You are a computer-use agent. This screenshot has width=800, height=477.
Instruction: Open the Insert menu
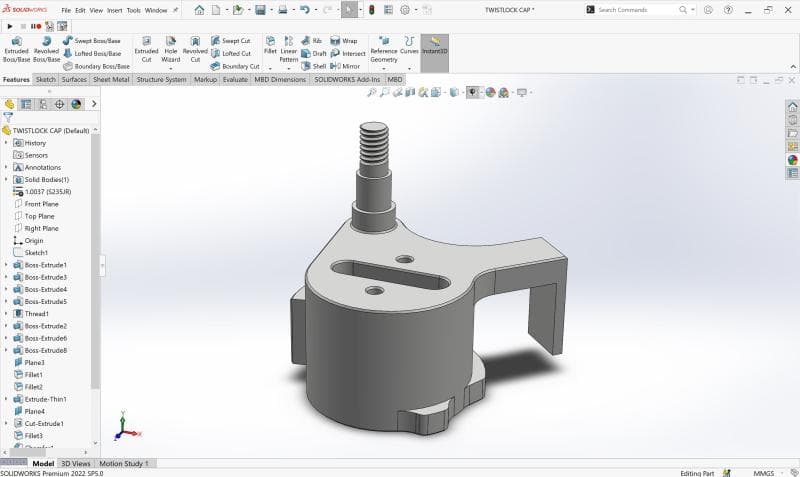pyautogui.click(x=115, y=10)
